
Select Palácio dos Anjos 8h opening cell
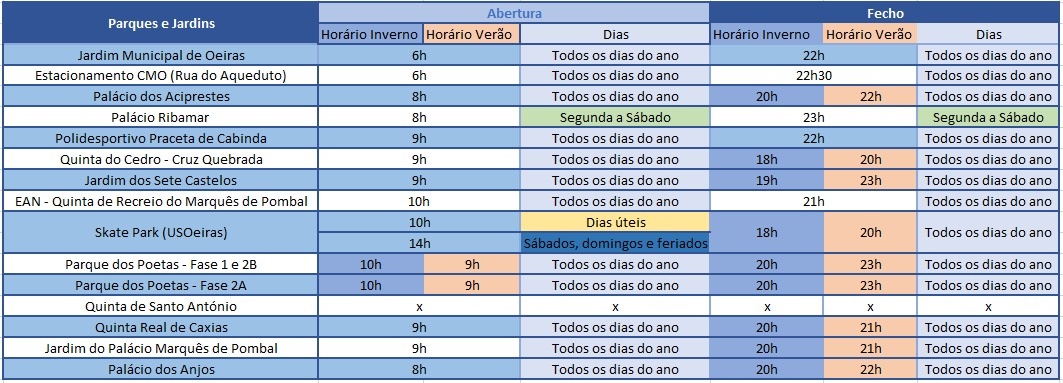click(x=420, y=369)
